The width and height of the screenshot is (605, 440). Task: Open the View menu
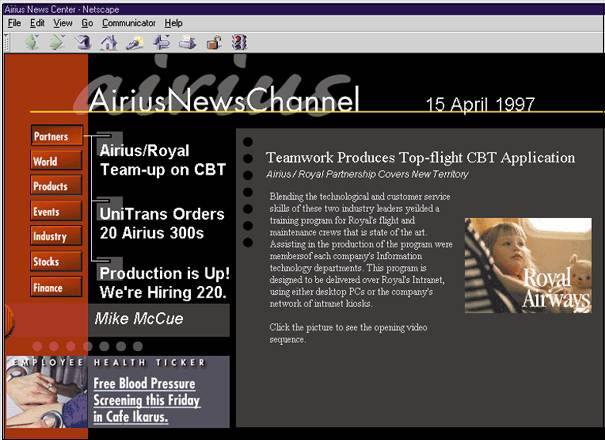[63, 23]
